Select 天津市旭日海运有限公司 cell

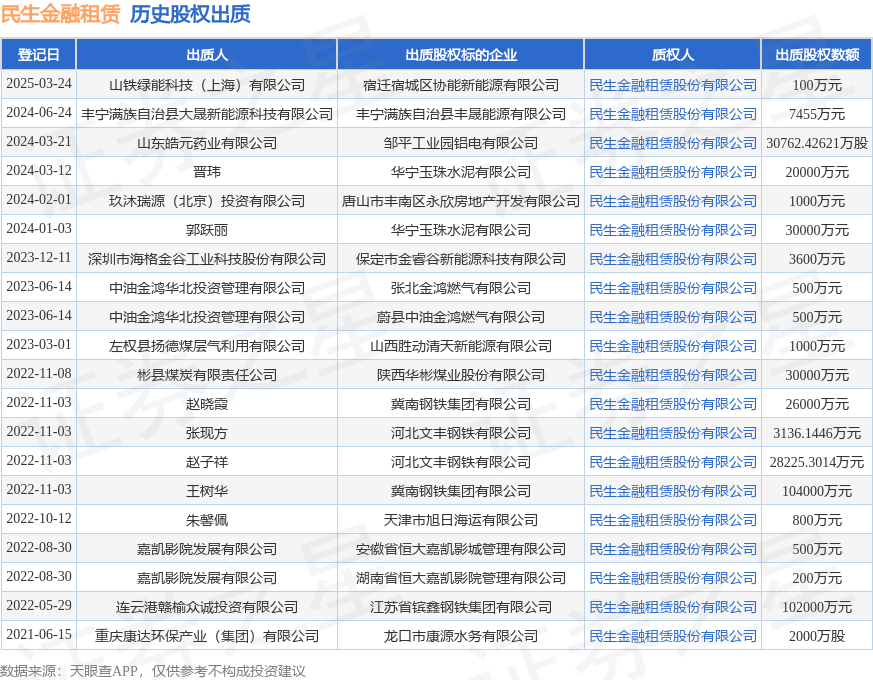click(460, 520)
